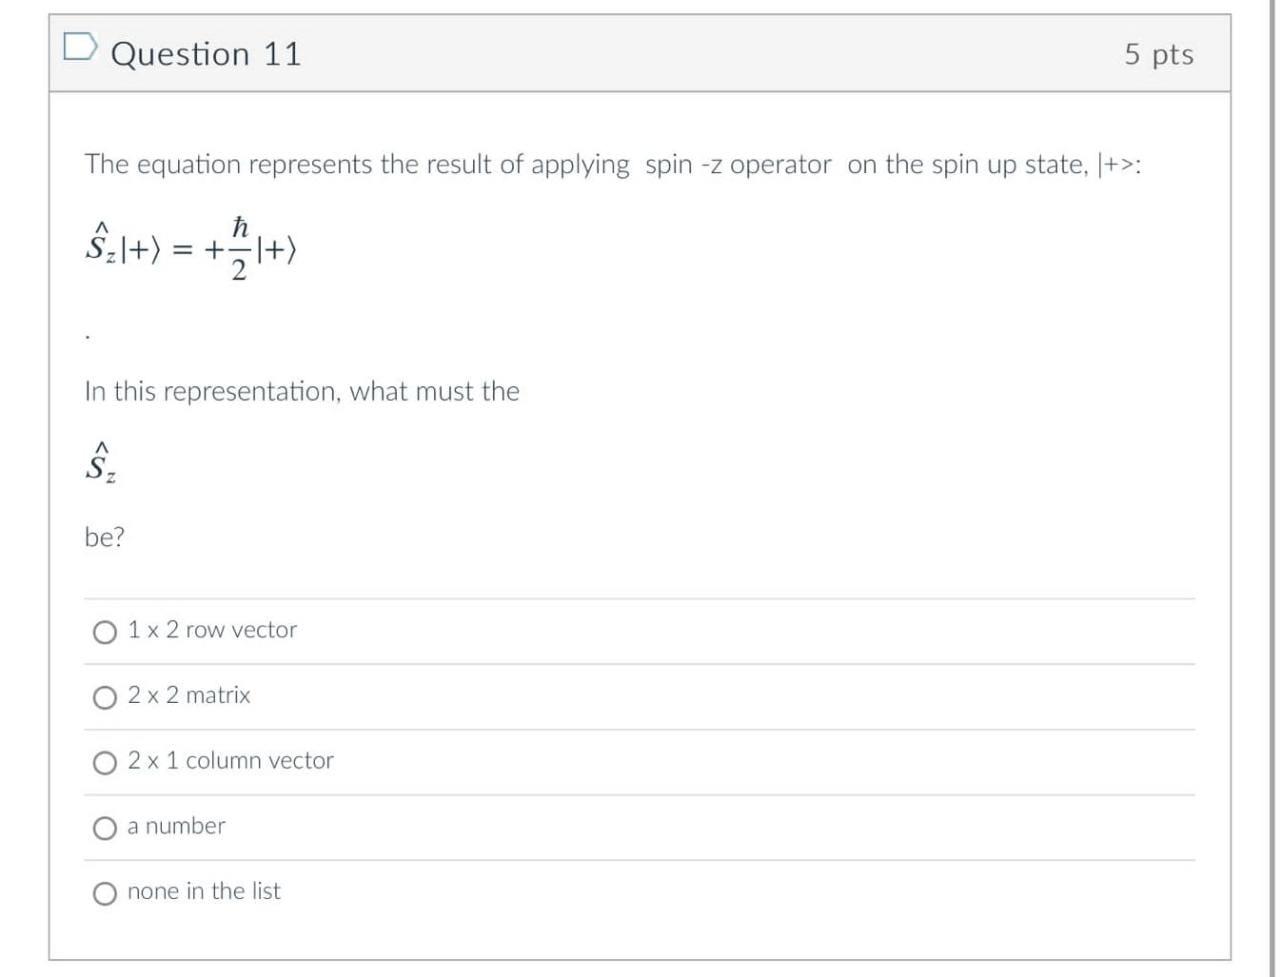Select the radio button for 1 x 2 row vector
This screenshot has height=977, width=1280.
click(104, 631)
